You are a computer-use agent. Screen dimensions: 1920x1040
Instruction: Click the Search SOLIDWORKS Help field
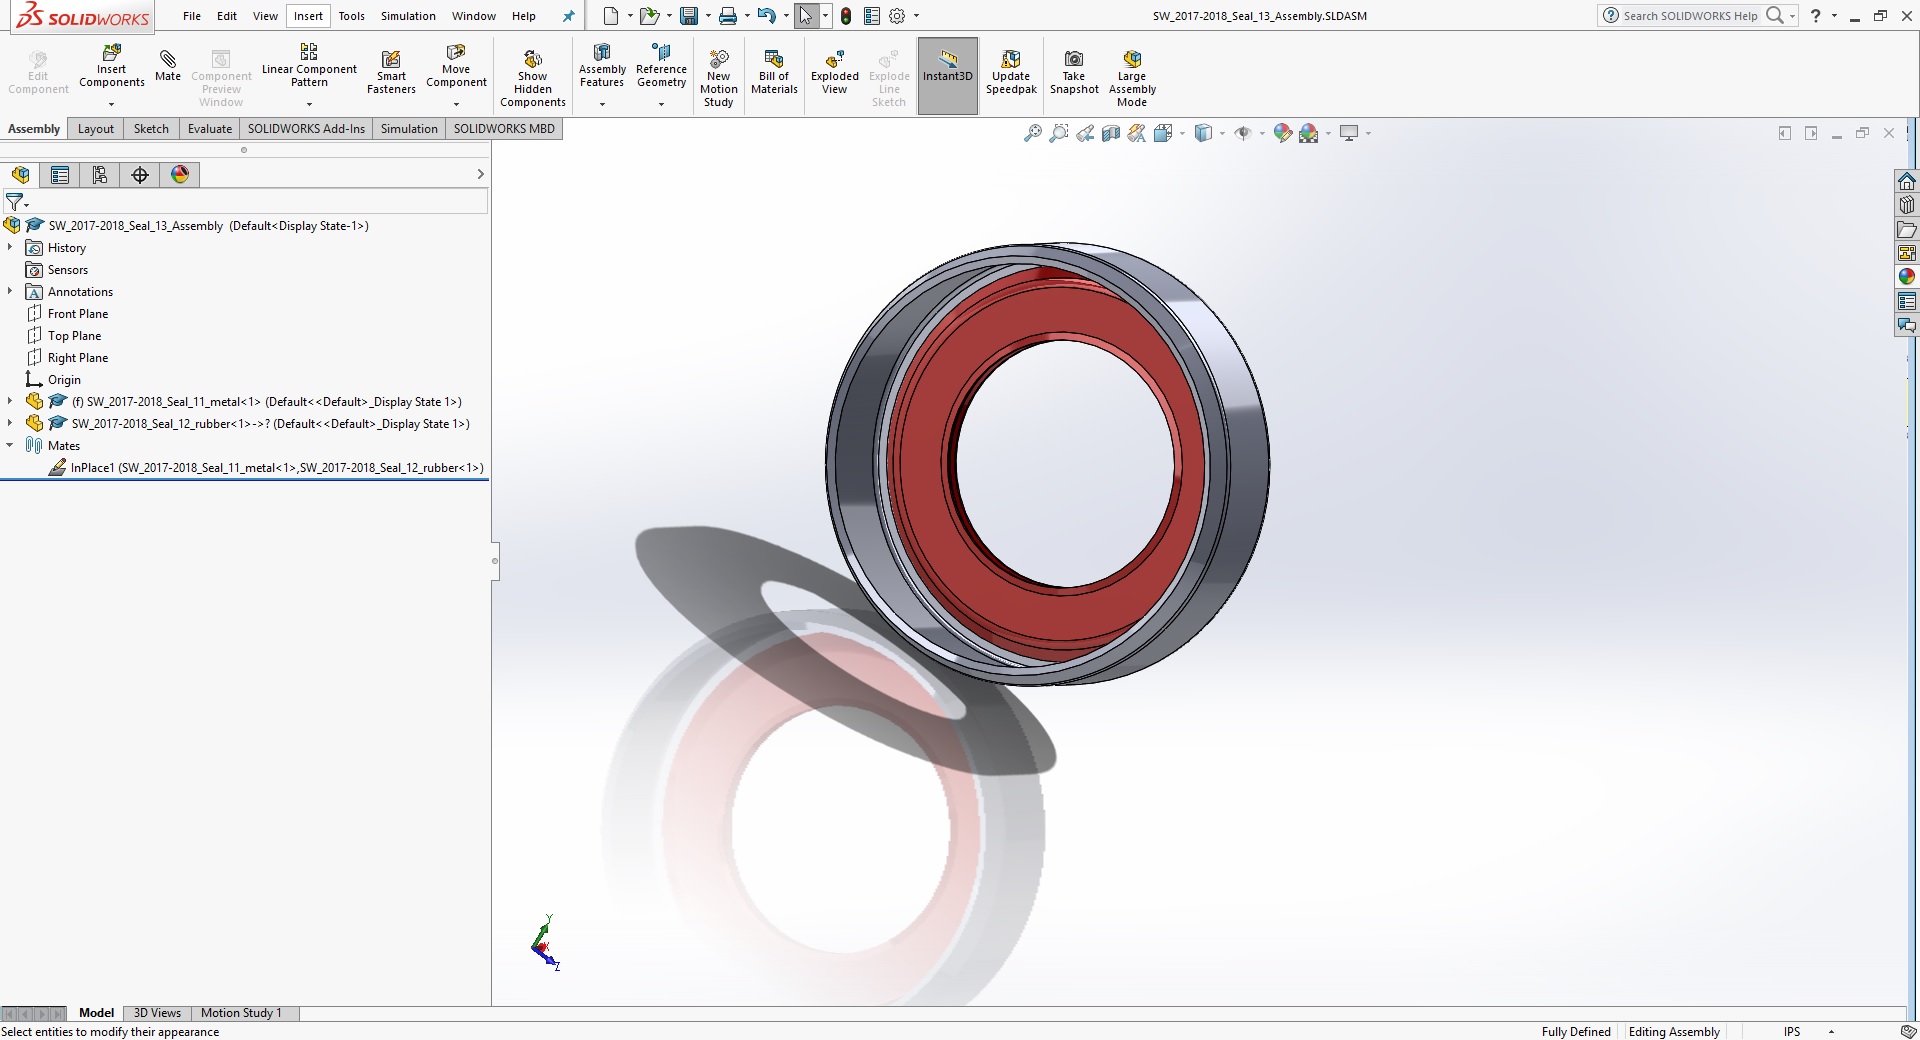tap(1689, 16)
